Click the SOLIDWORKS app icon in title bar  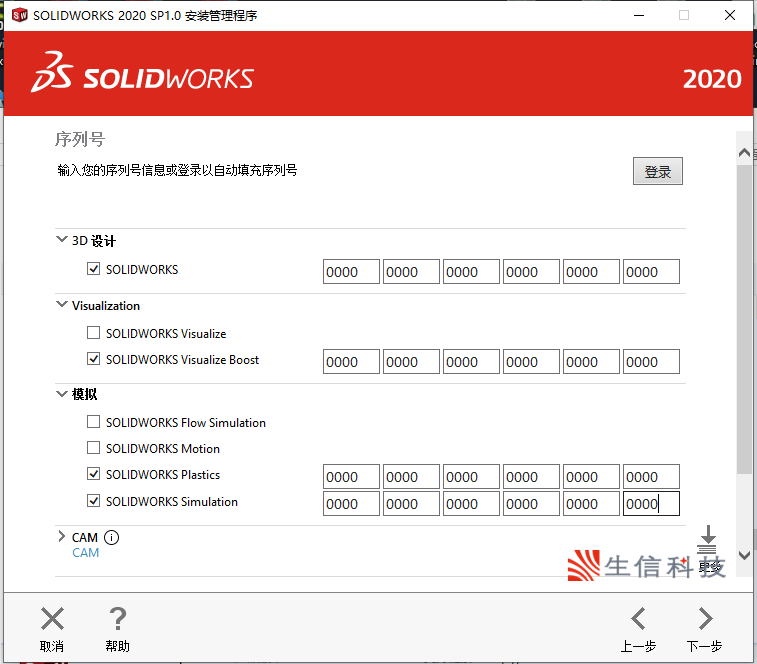coord(20,15)
